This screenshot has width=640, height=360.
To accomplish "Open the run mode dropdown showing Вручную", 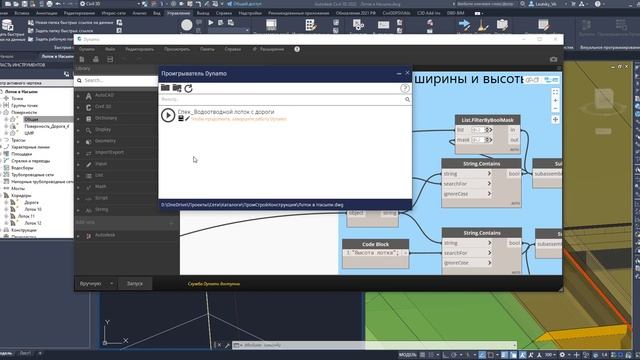I will 96,283.
